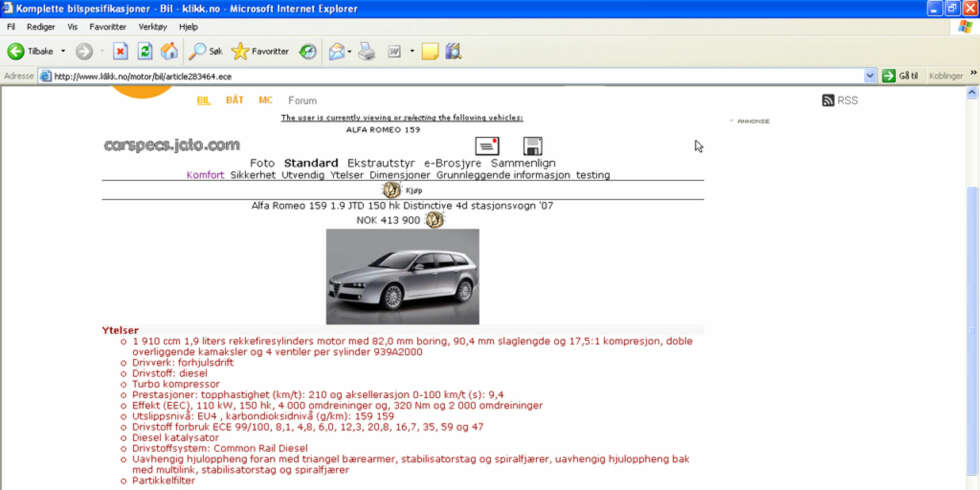The height and width of the screenshot is (490, 980).
Task: Select the ALFA ROMEO 159 heading text
Action: point(383,129)
